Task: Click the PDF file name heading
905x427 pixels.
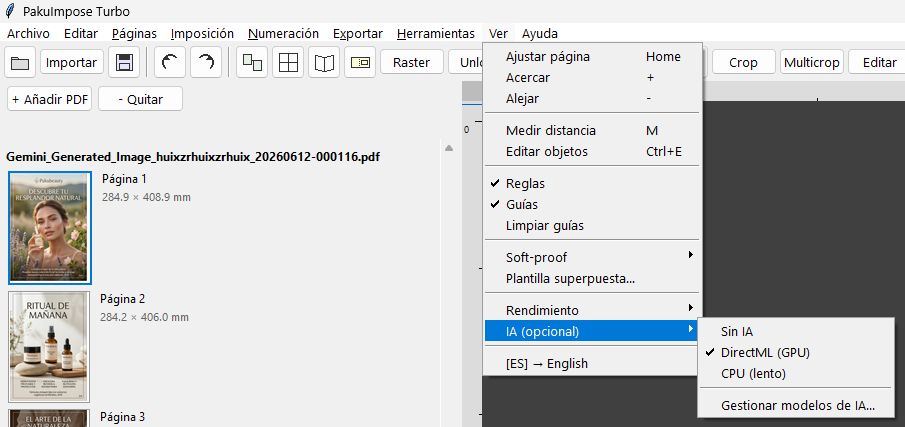Action: (x=193, y=156)
